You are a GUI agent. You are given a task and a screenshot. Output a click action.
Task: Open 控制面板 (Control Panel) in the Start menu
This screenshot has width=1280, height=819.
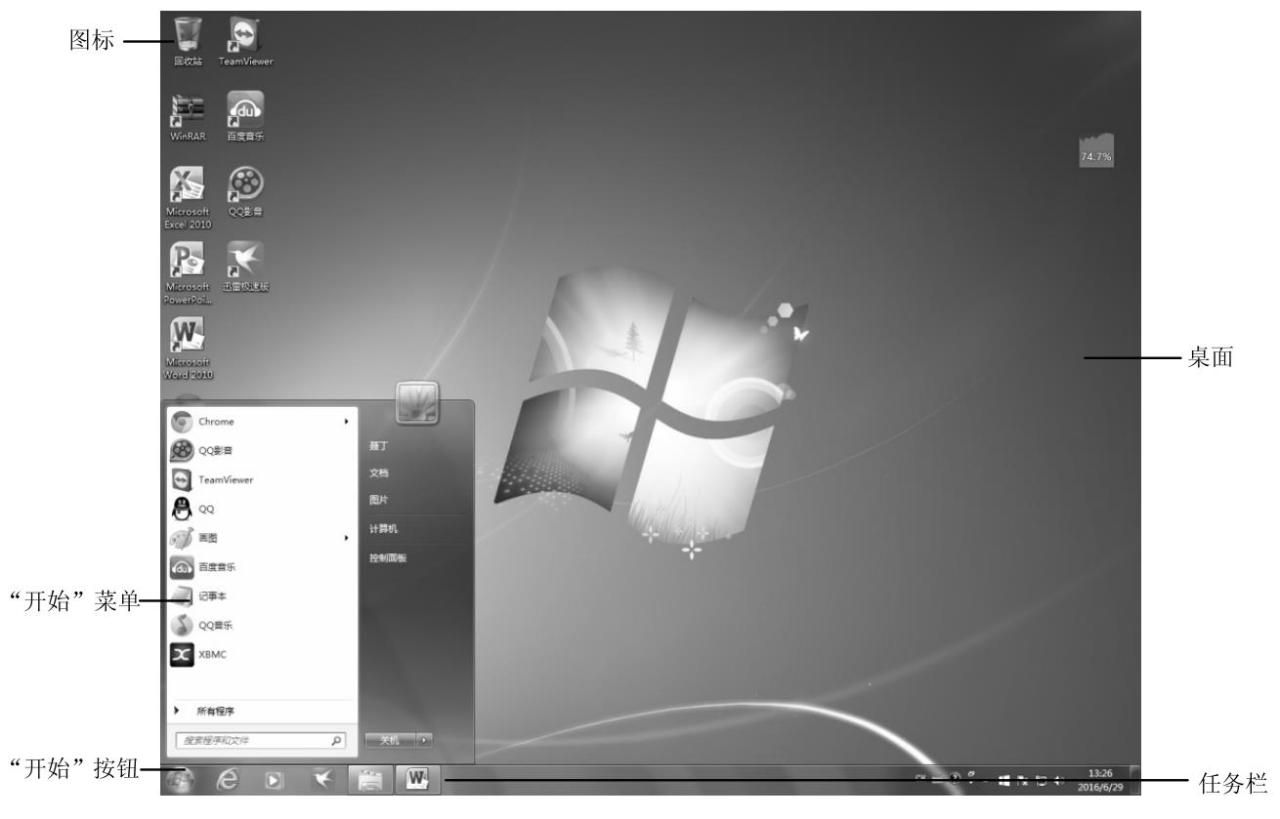click(x=387, y=559)
